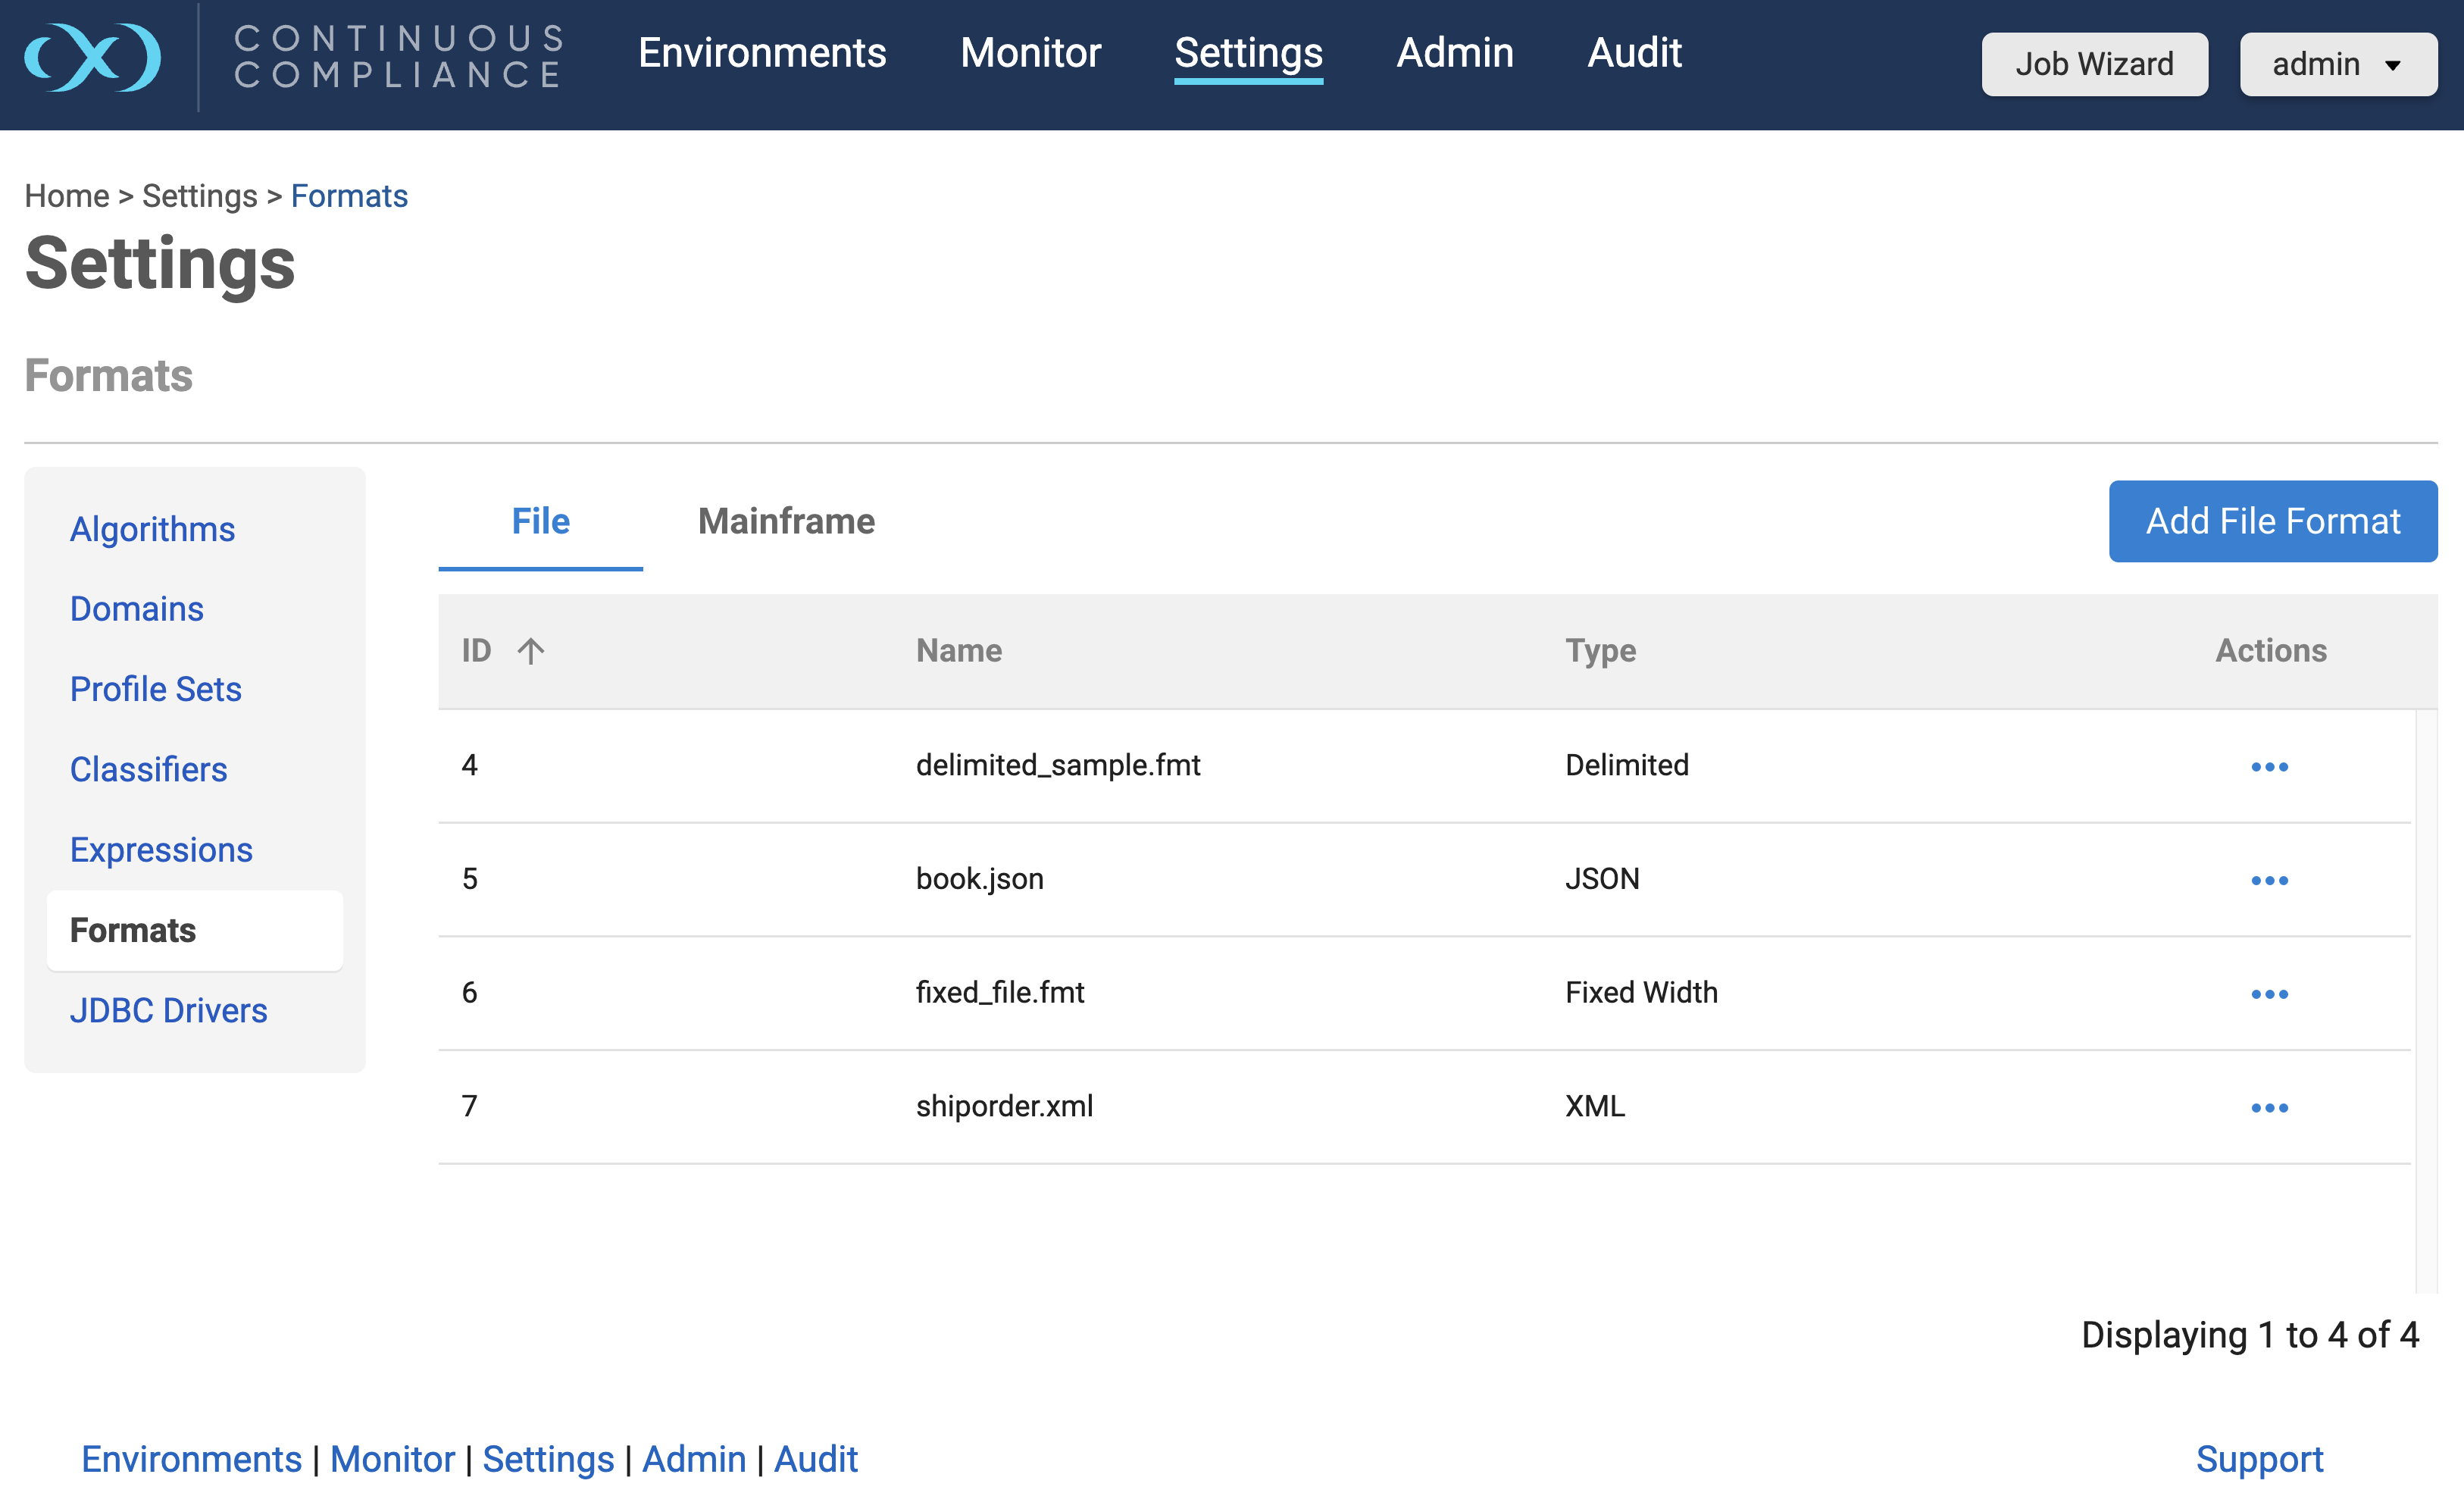The image size is (2464, 1493).
Task: Navigate to Profile Sets
Action: (x=156, y=689)
